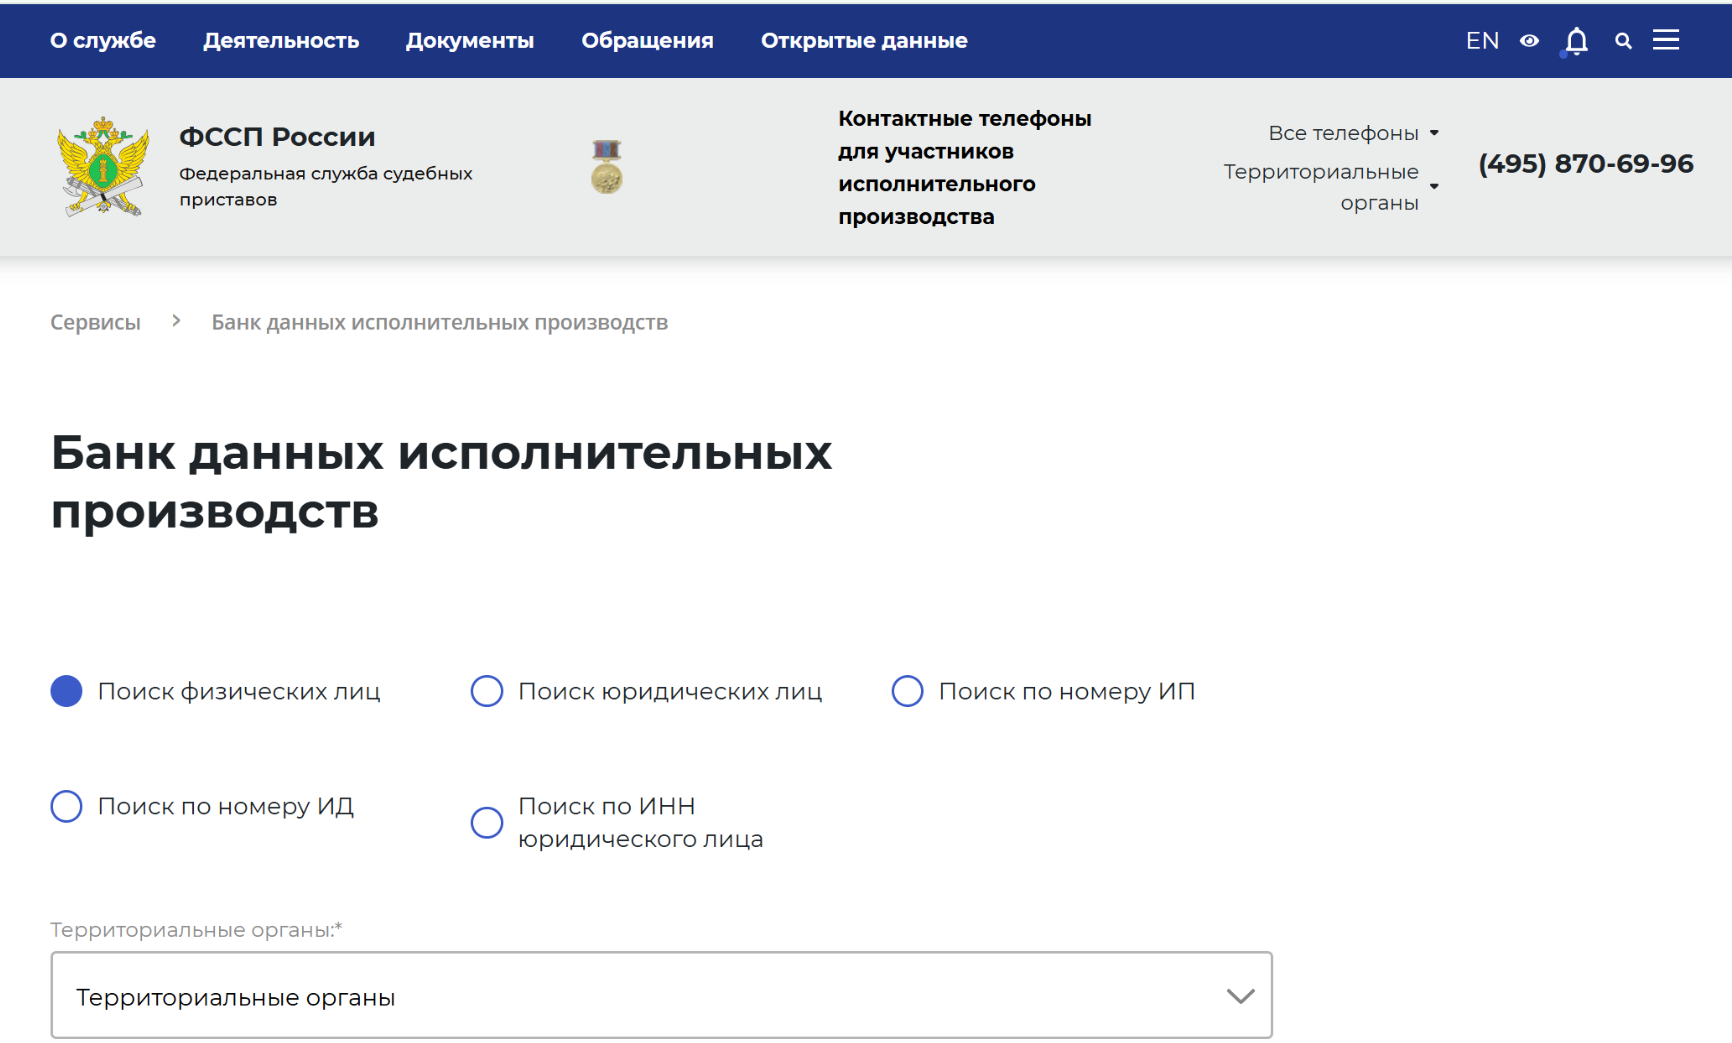Click phone number (495) 870-69-96
The height and width of the screenshot is (1043, 1732).
pos(1585,164)
